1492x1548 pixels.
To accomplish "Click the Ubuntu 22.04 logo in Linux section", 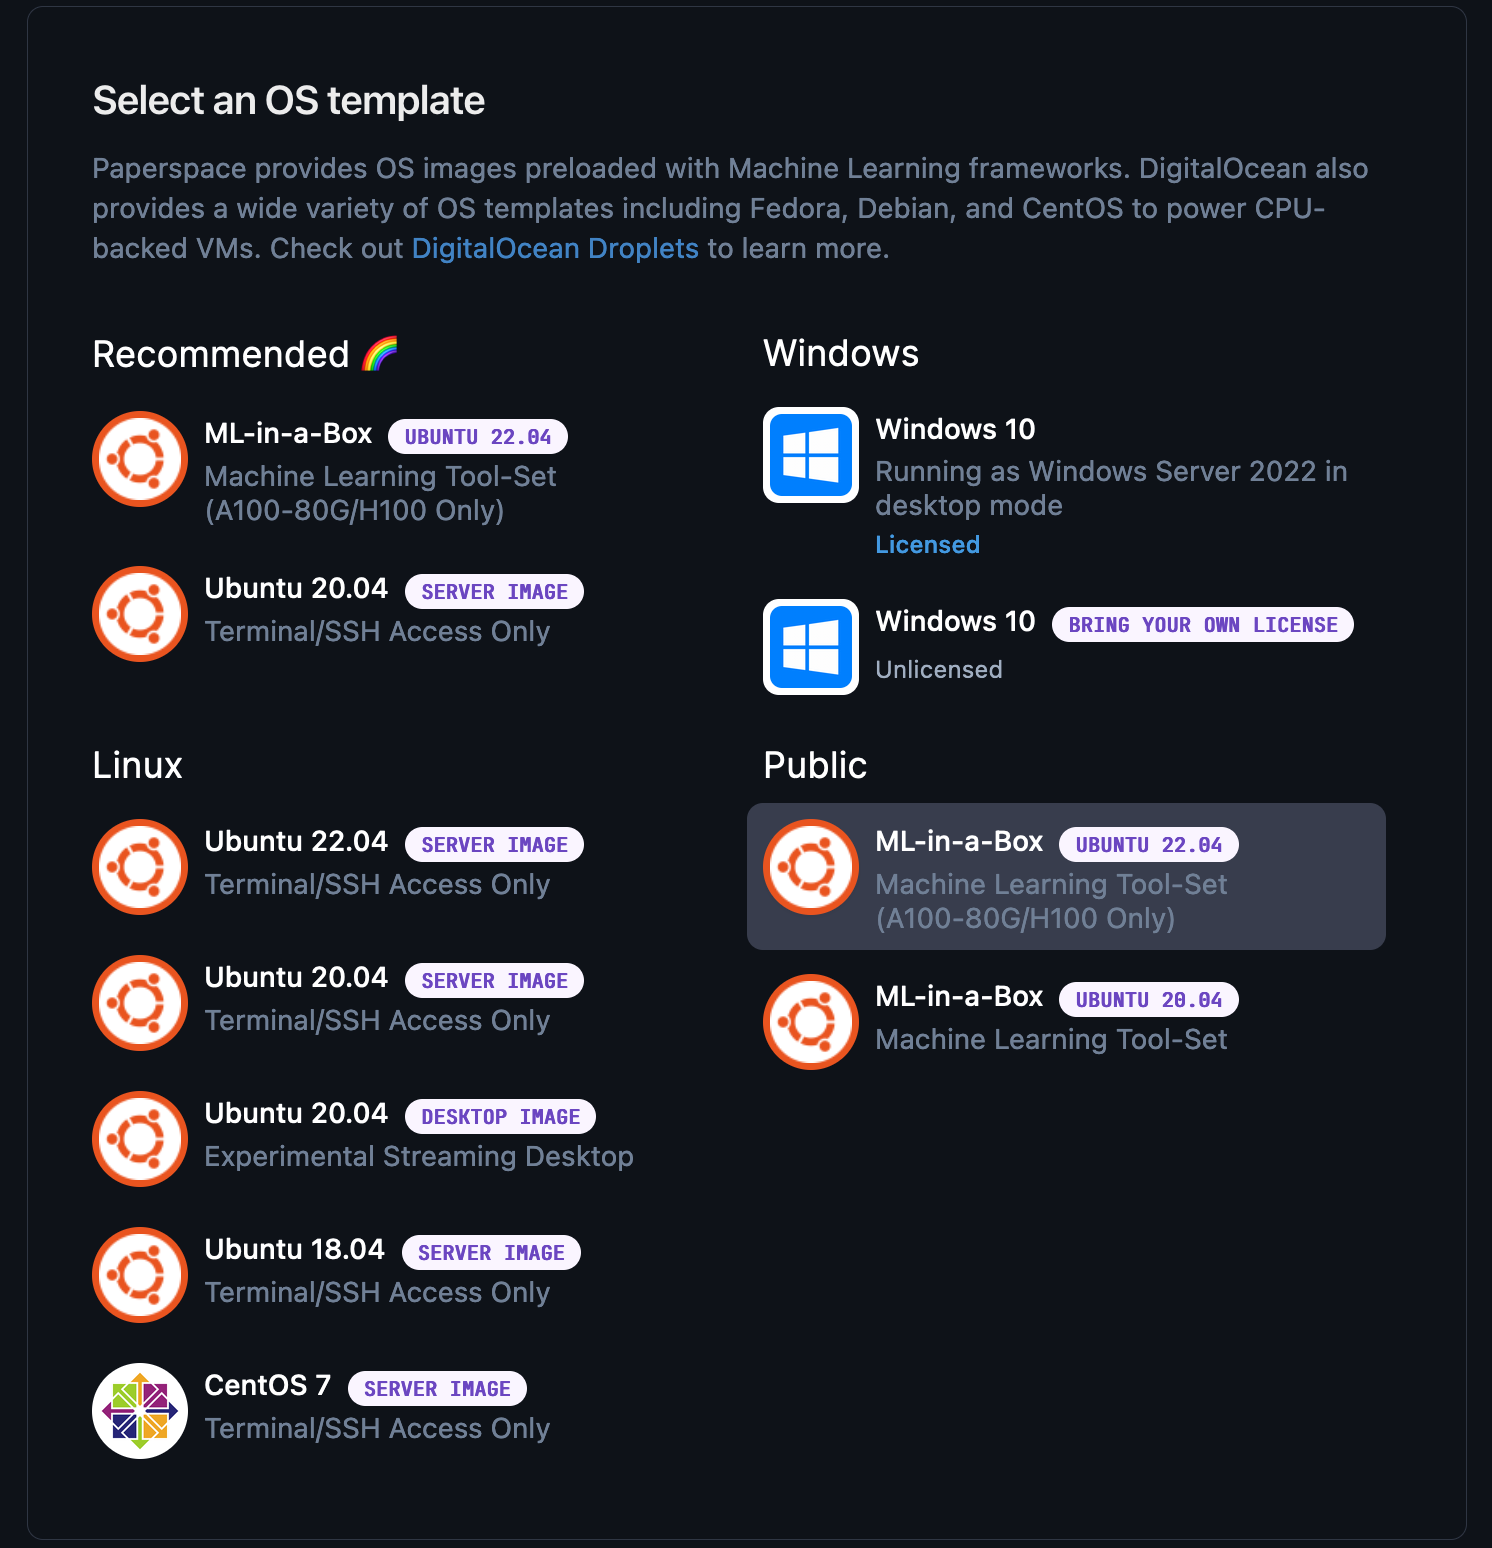I will pos(140,867).
